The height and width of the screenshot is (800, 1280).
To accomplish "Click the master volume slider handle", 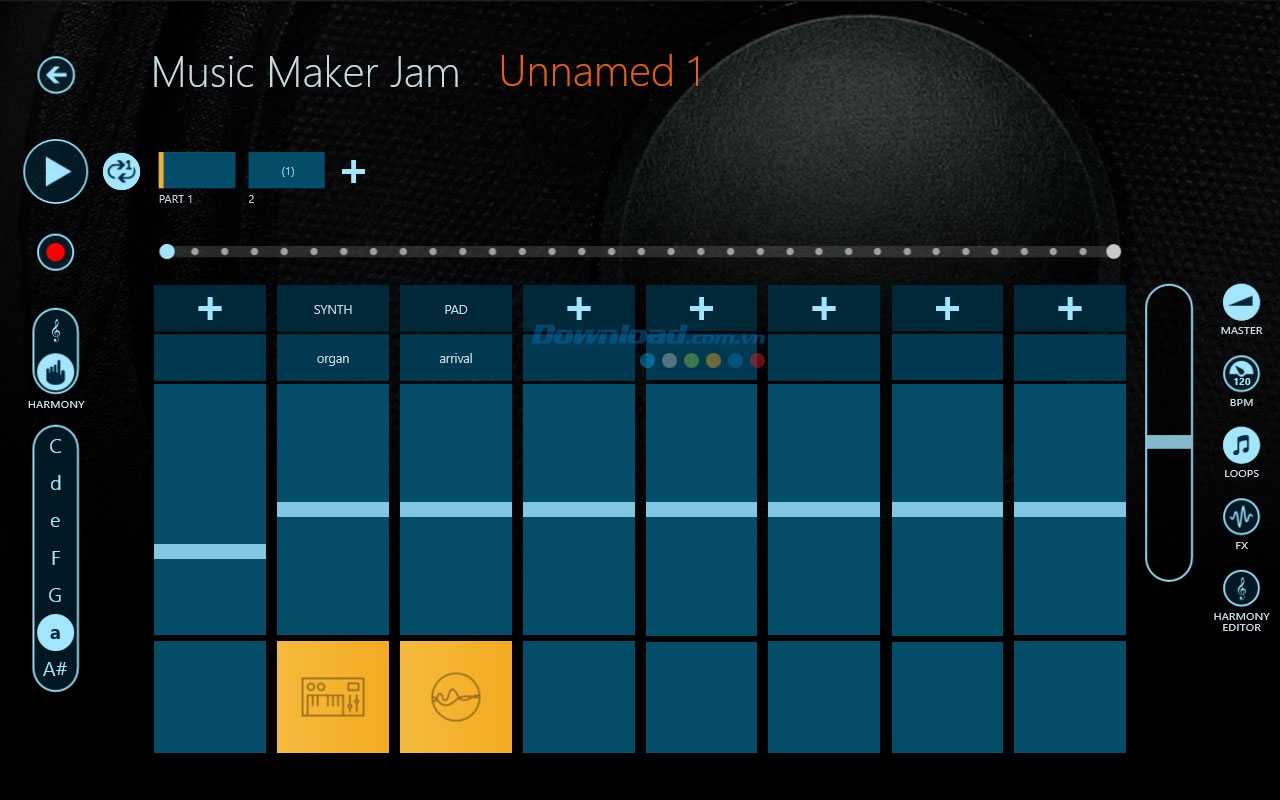I will coord(1169,442).
